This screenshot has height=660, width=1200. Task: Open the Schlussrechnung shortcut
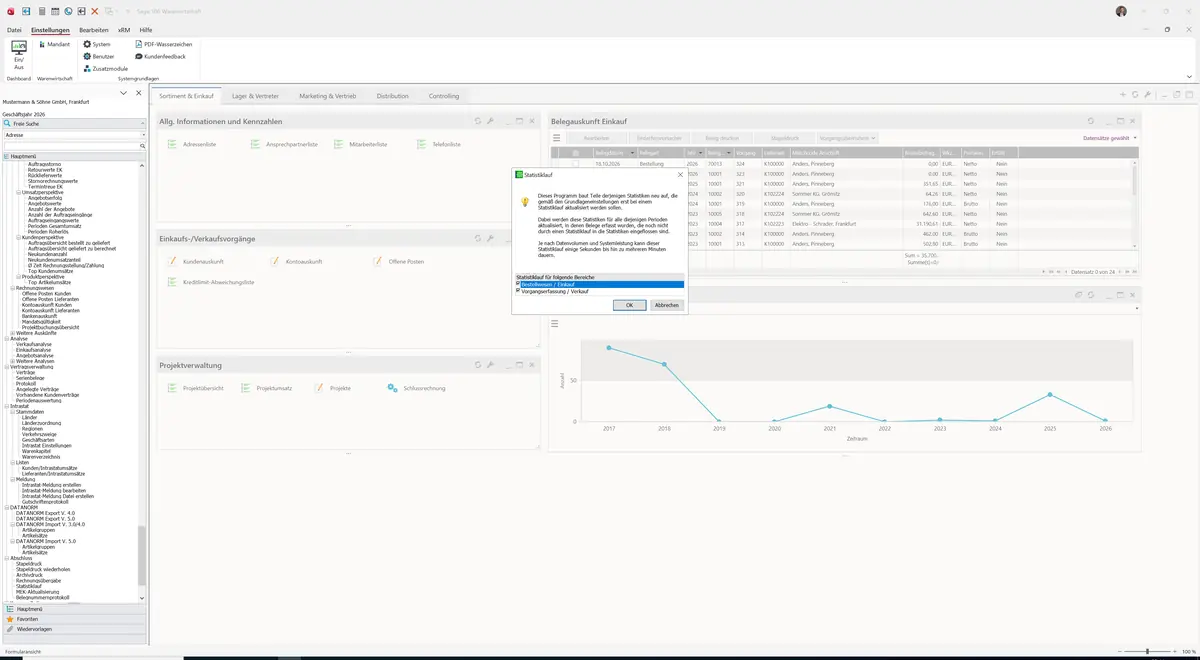[x=416, y=387]
